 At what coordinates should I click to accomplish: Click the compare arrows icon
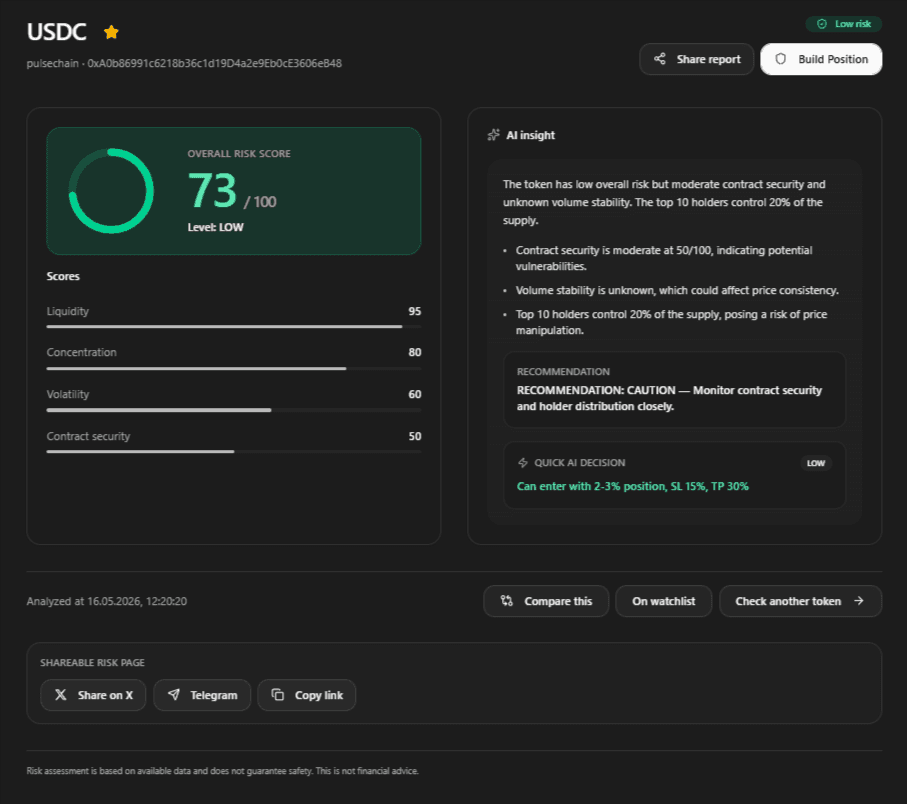pos(507,601)
